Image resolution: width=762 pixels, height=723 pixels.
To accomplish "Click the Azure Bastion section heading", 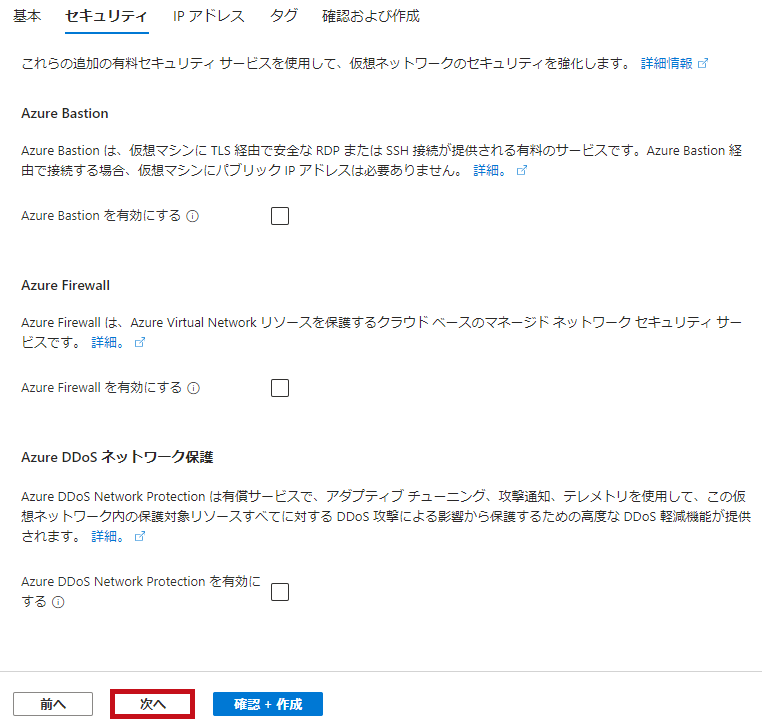I will (x=65, y=113).
